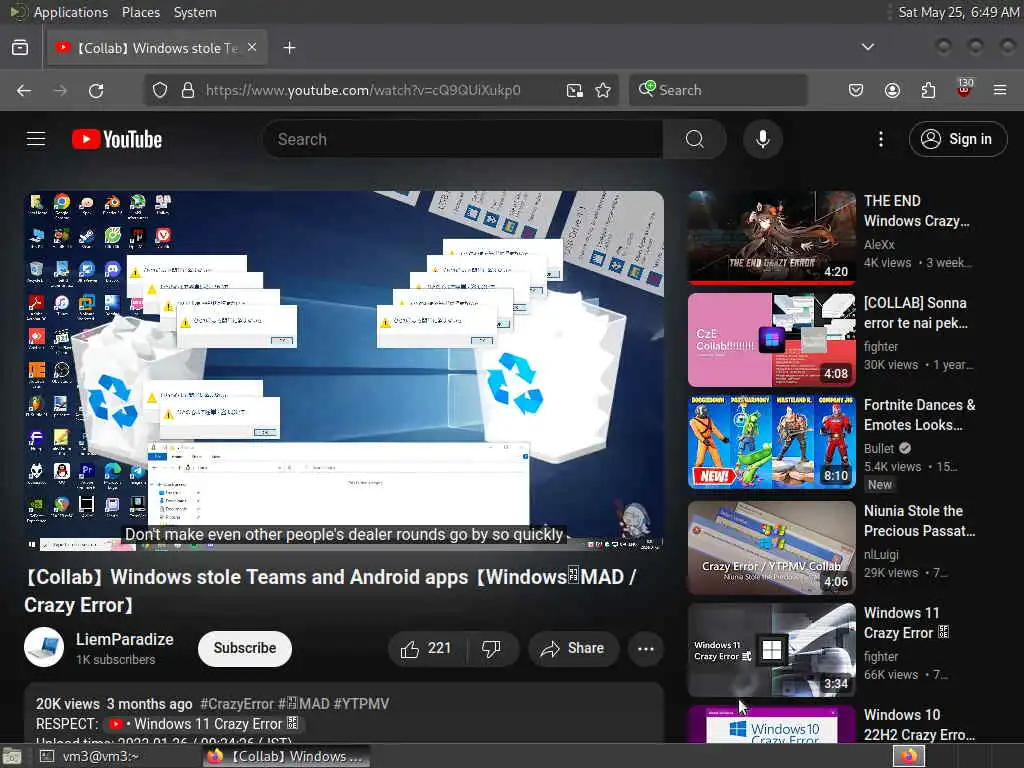Open Windows 11 Crazy Error thumbnail
Image resolution: width=1024 pixels, height=768 pixels.
pos(771,650)
